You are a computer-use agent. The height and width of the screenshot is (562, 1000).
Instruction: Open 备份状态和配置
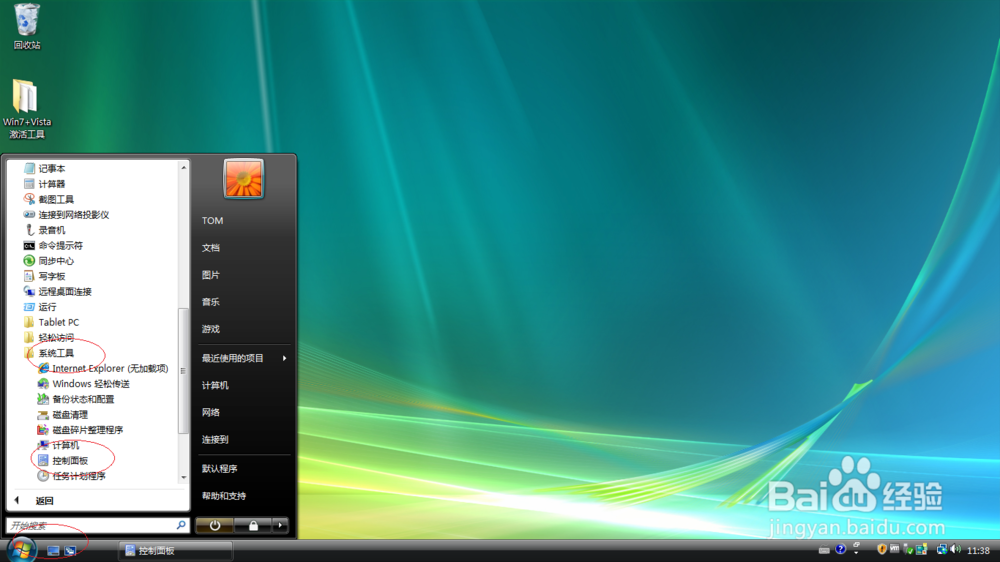[76, 399]
